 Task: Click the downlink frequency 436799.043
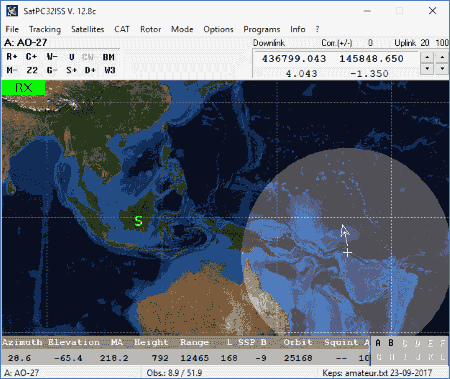(294, 59)
